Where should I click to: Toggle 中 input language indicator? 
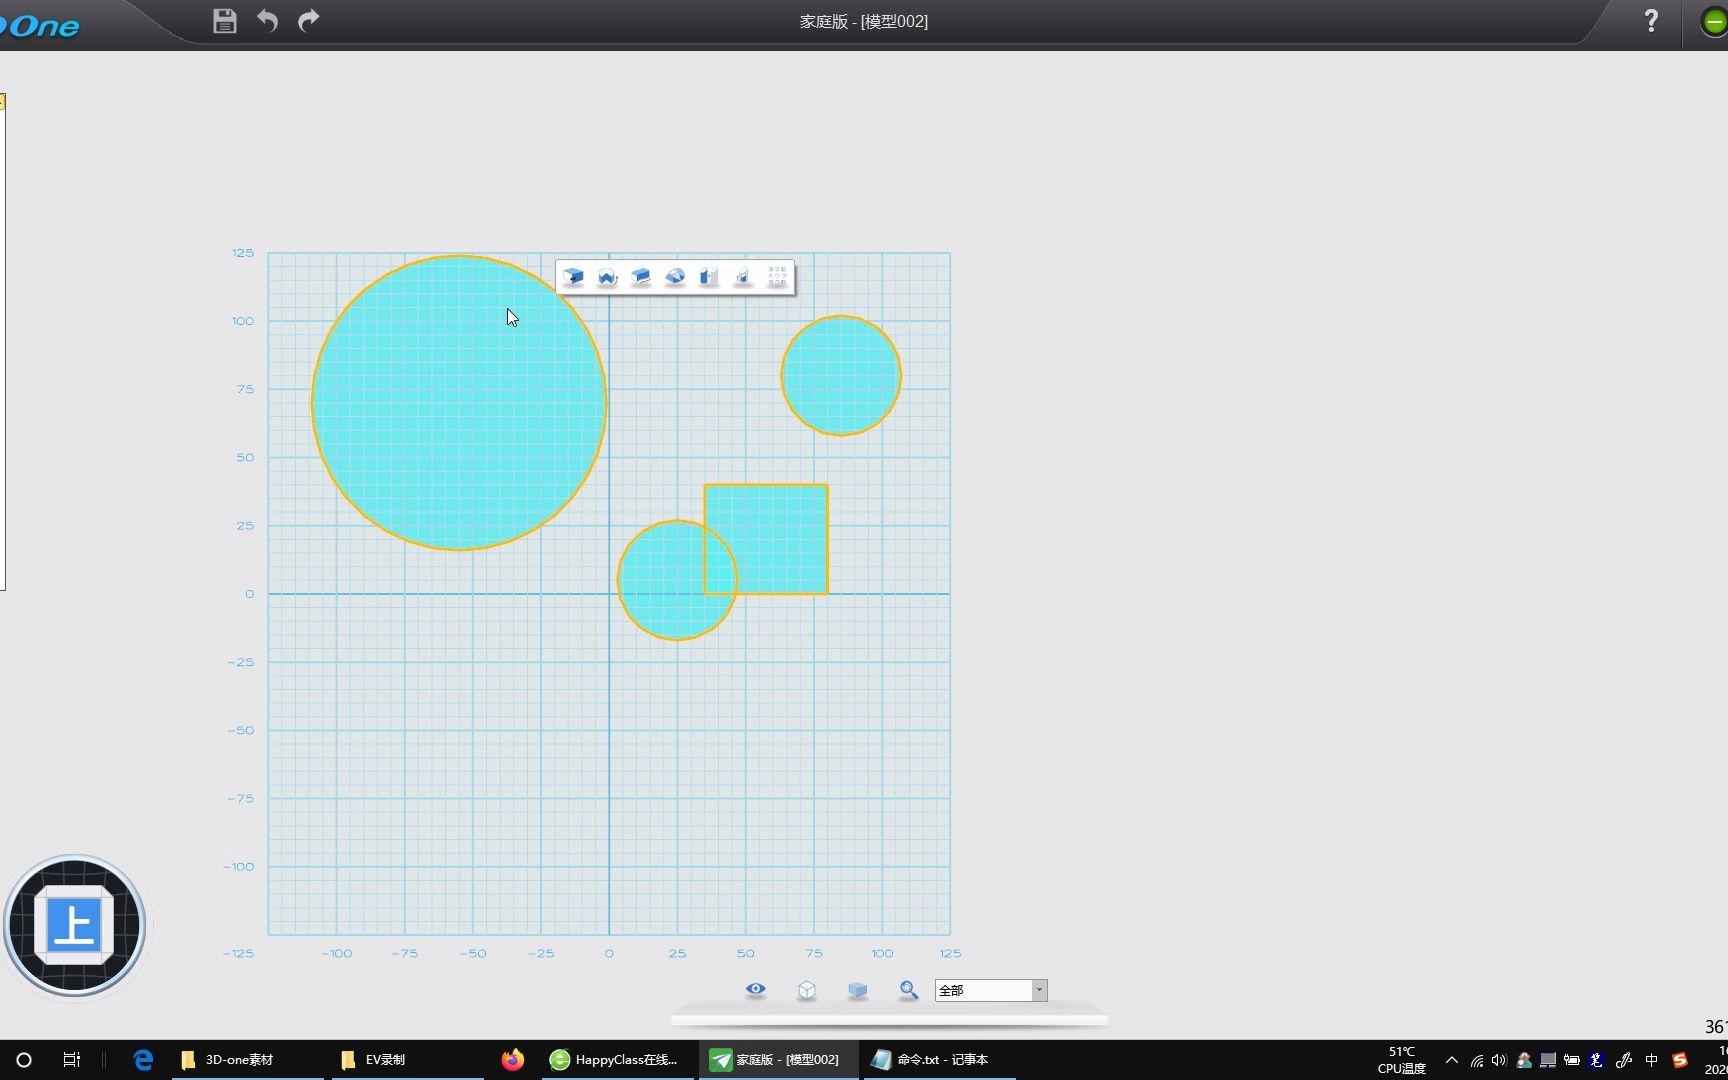1651,1060
